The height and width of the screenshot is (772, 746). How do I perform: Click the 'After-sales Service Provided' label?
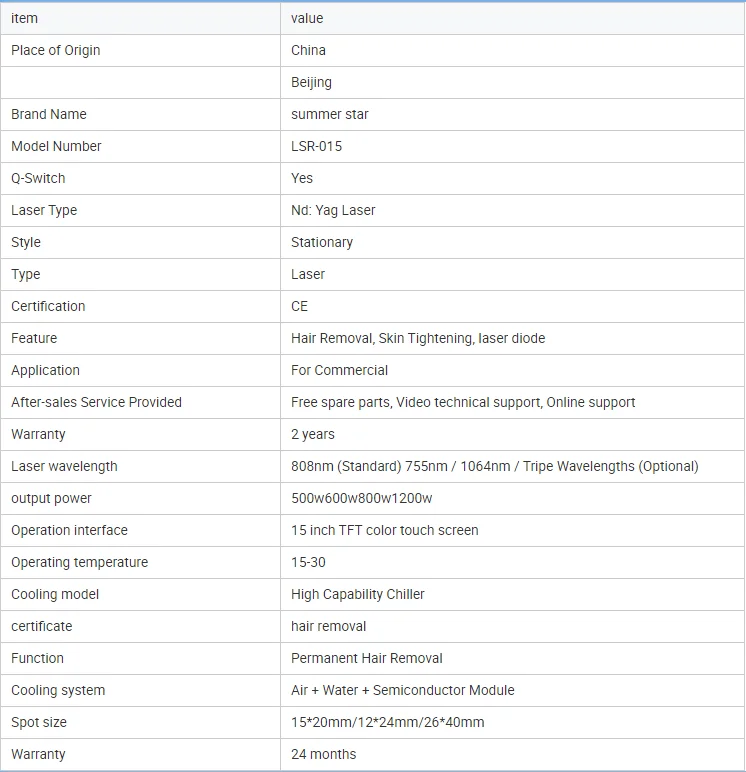(97, 402)
